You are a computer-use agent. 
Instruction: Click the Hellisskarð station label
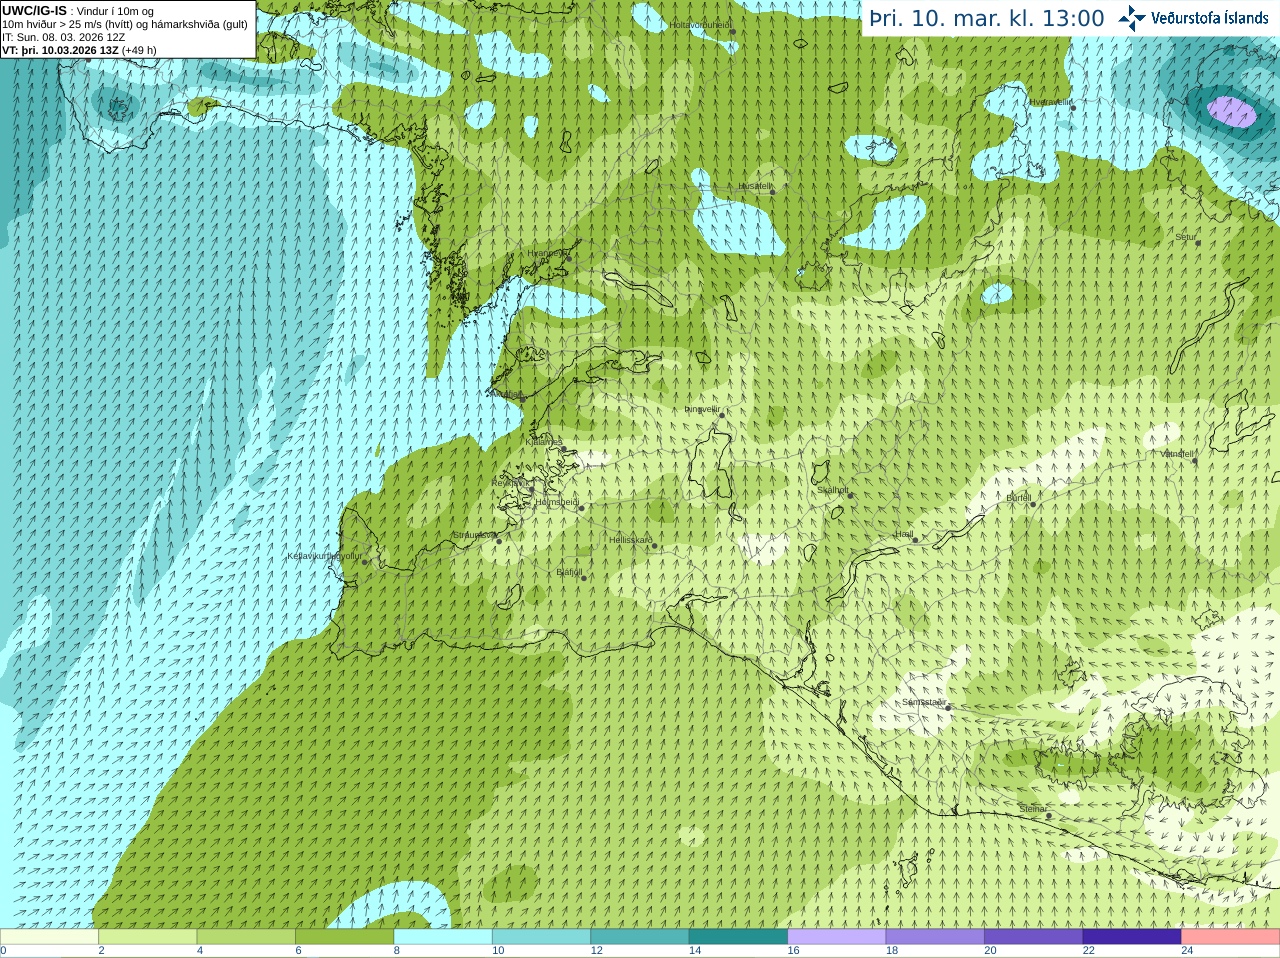(631, 540)
